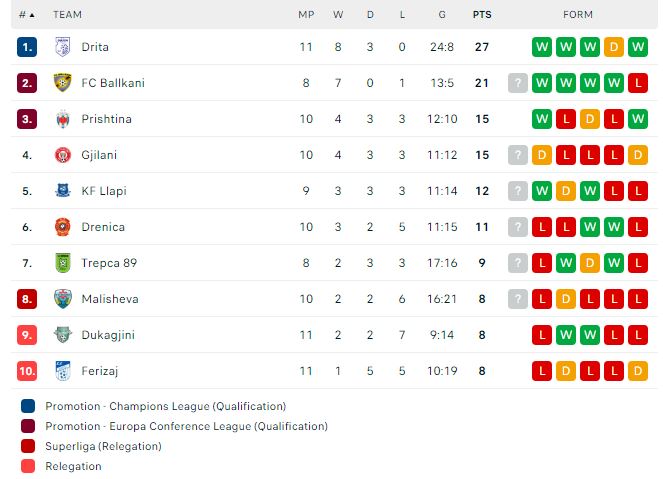
Task: Click the Drenica club crest
Action: pyautogui.click(x=63, y=227)
